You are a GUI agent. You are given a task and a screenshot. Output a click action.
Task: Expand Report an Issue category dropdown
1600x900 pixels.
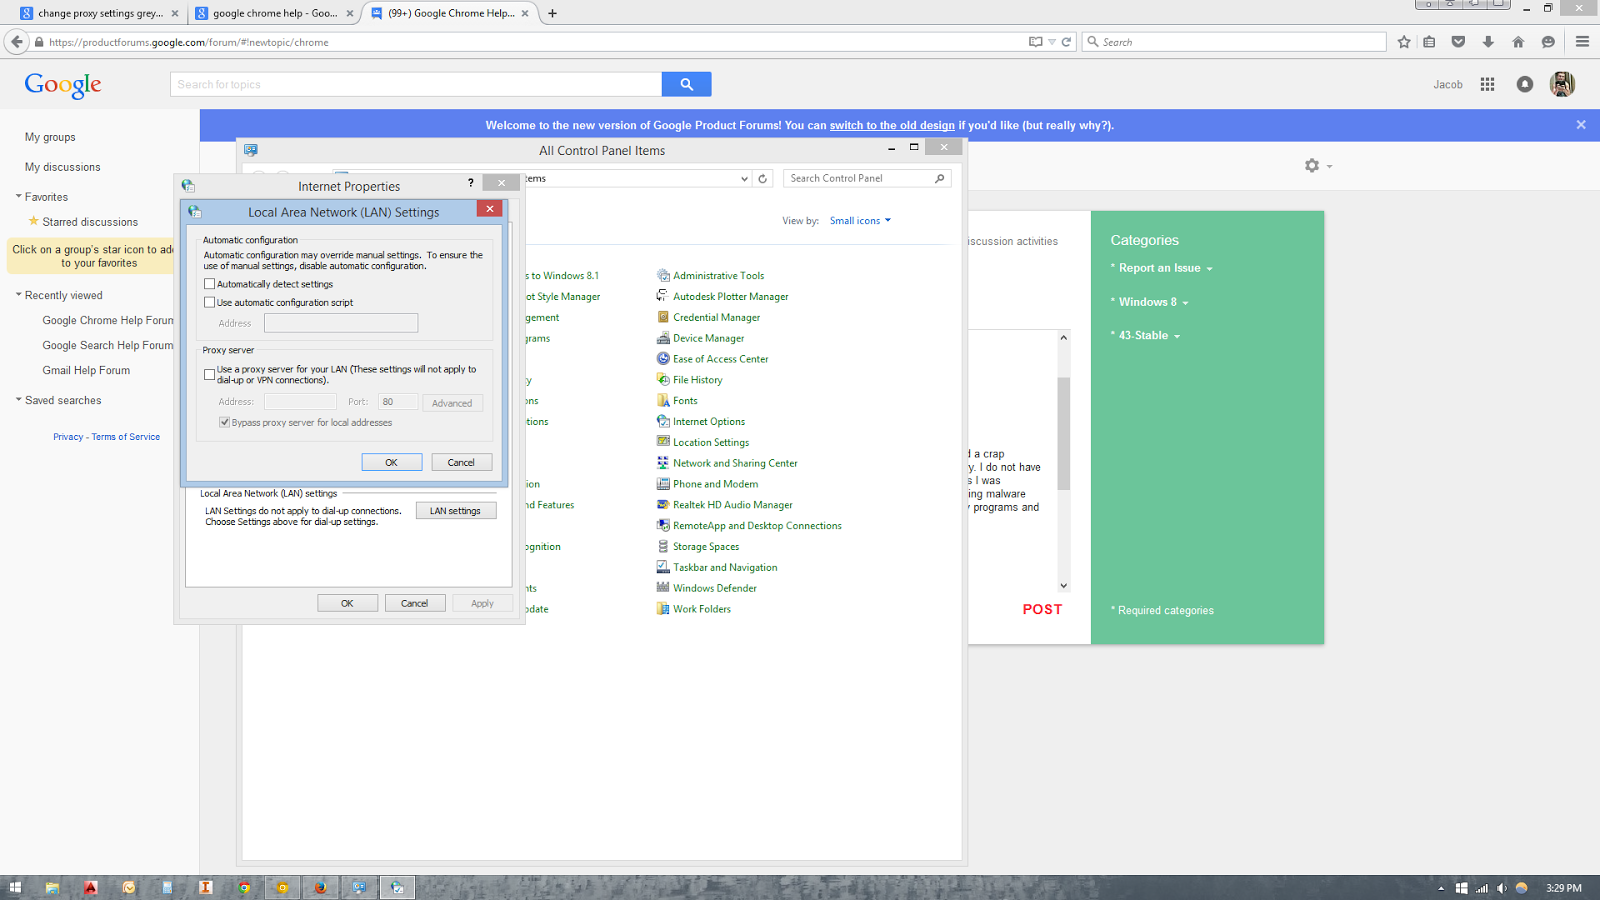tap(1165, 268)
